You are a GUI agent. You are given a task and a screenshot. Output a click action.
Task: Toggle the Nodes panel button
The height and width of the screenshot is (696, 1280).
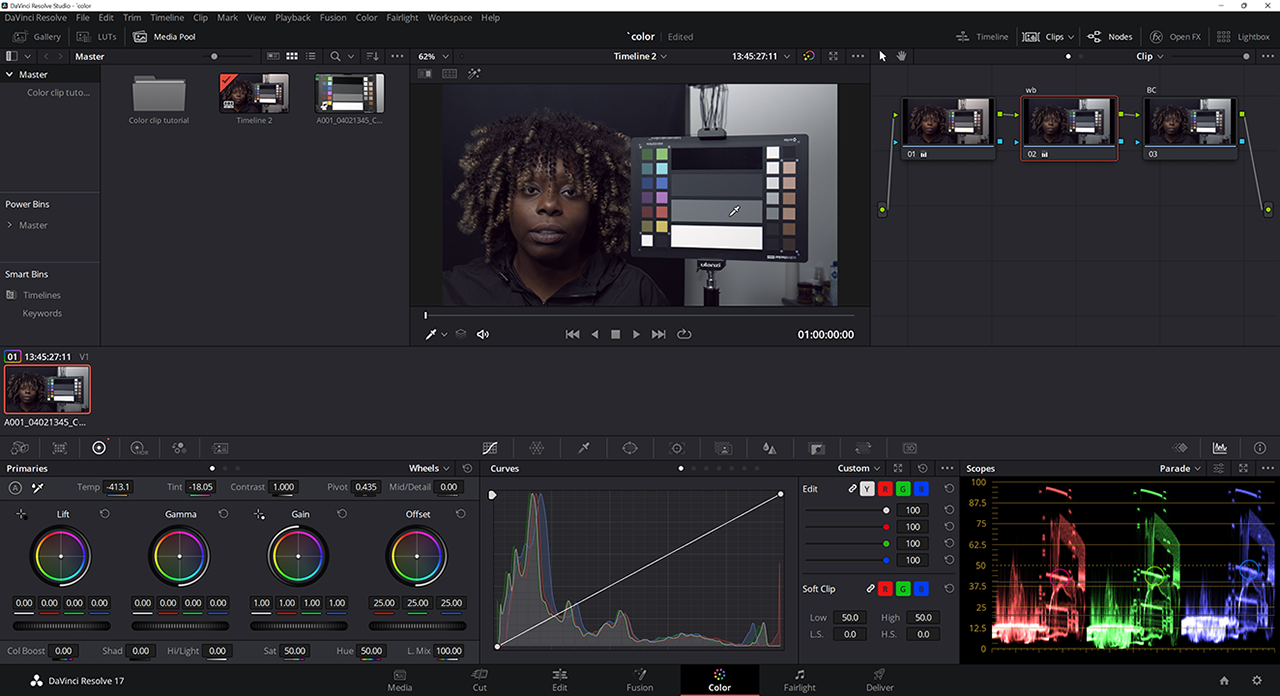click(x=1110, y=37)
